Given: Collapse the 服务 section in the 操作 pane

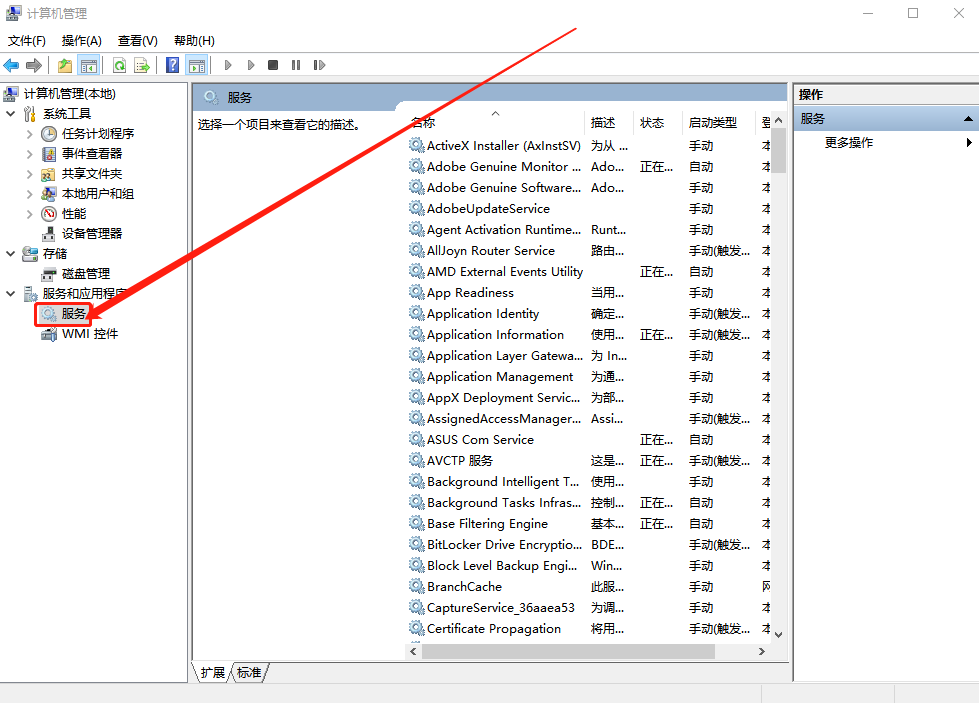Looking at the screenshot, I should [x=967, y=118].
